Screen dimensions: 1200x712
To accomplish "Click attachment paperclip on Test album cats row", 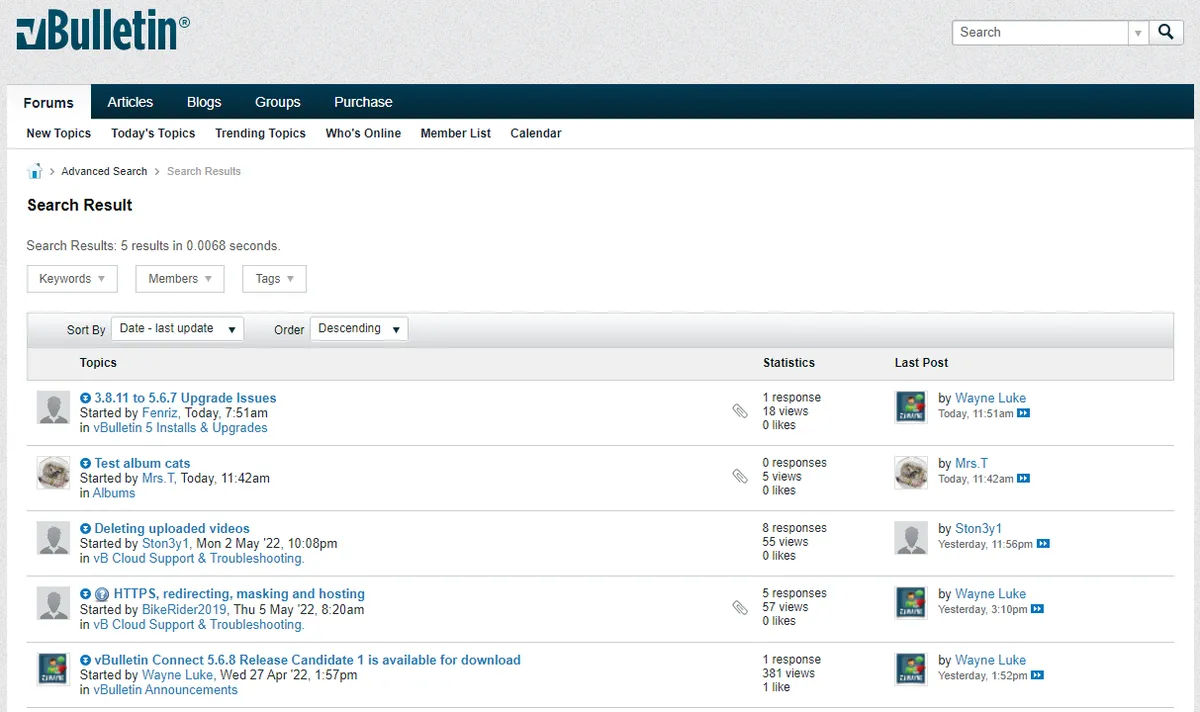I will (740, 476).
